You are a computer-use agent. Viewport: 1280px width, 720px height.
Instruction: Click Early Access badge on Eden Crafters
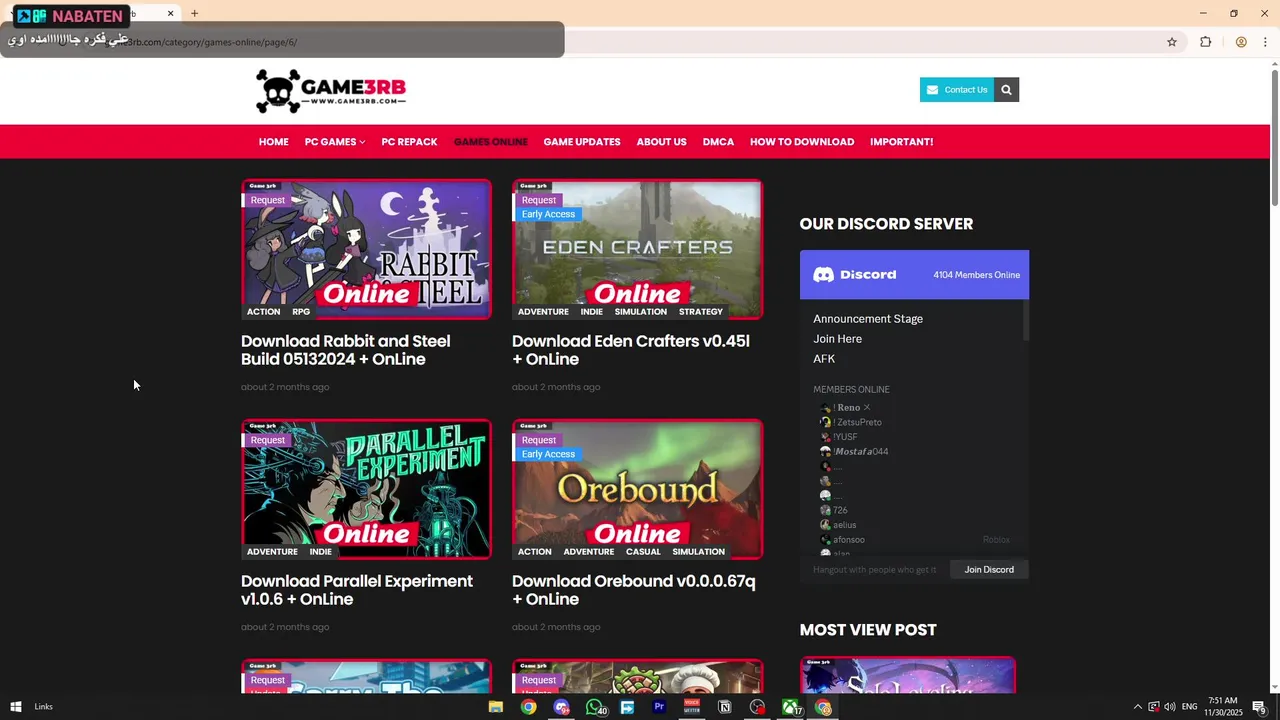pyautogui.click(x=548, y=214)
